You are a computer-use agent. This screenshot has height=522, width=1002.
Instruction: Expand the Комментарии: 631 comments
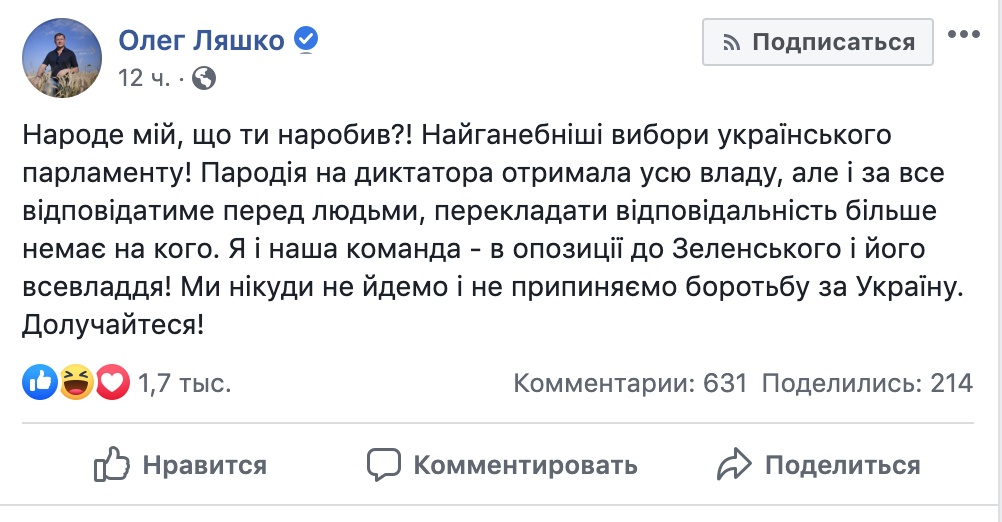tap(630, 383)
